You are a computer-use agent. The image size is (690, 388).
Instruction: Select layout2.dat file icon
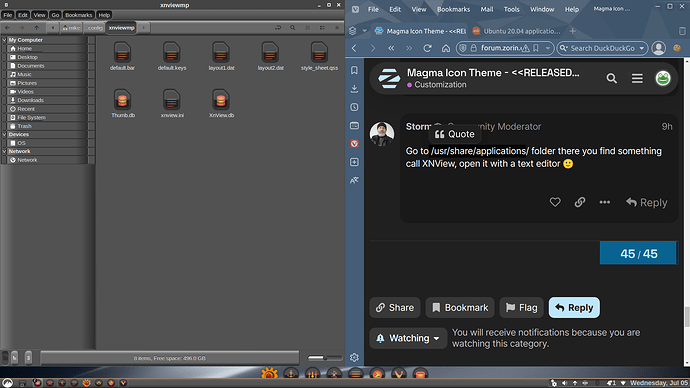tap(270, 52)
